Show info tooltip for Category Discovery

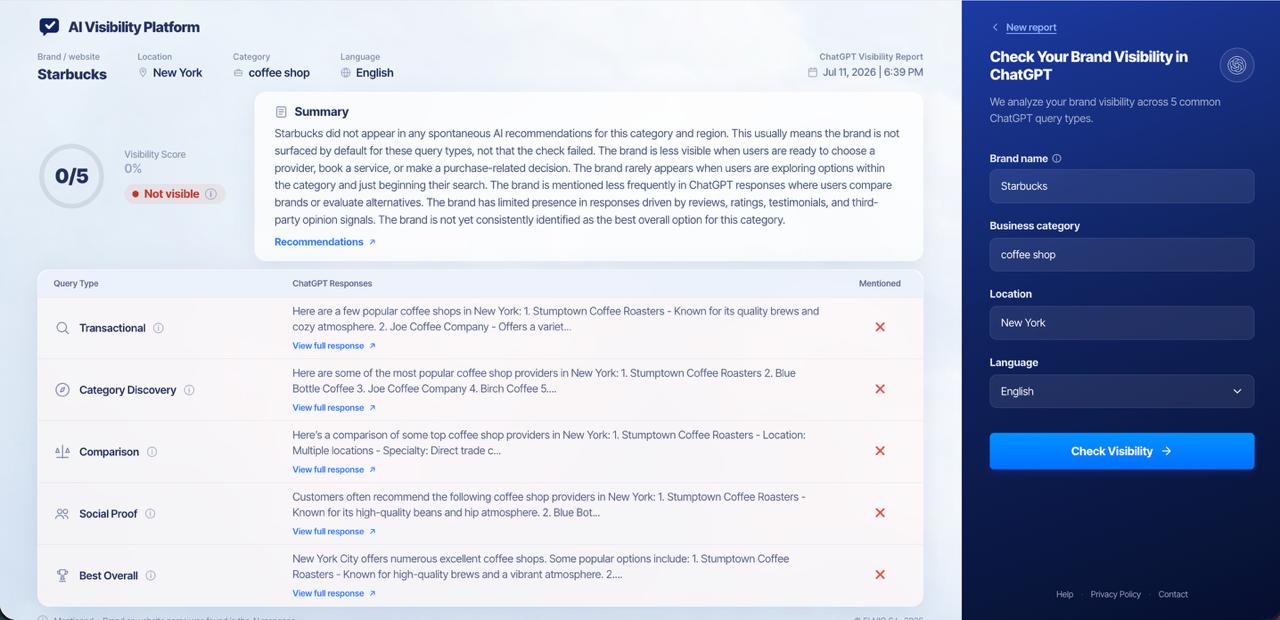click(189, 390)
